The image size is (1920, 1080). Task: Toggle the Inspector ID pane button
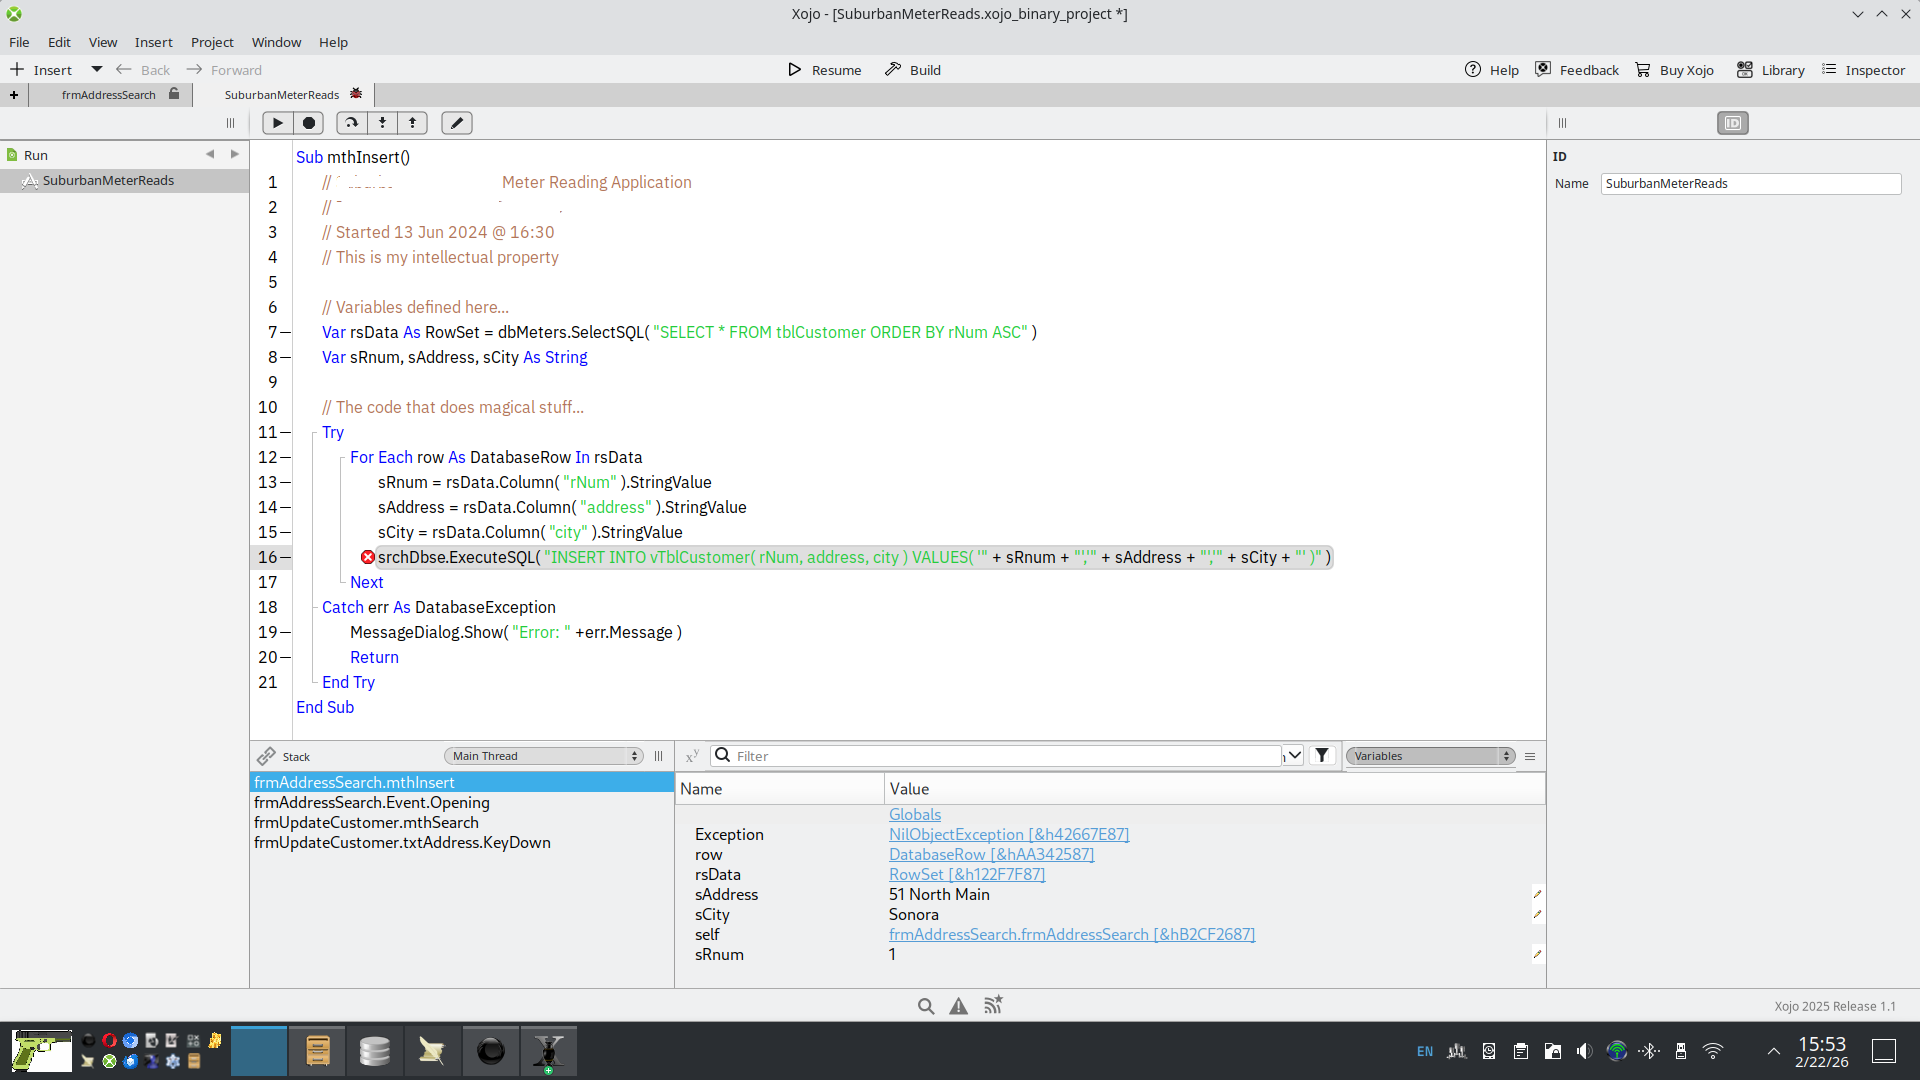[1732, 123]
